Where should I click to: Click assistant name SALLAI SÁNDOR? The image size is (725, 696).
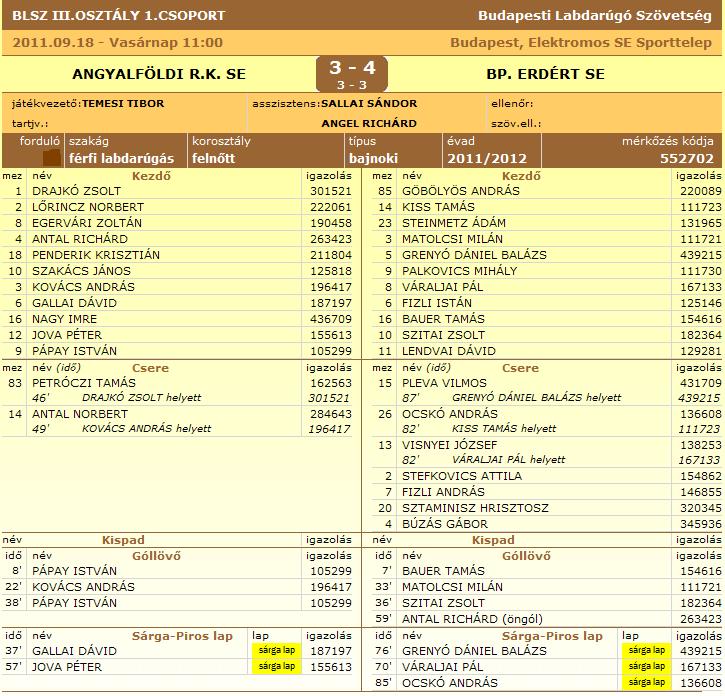coord(369,104)
